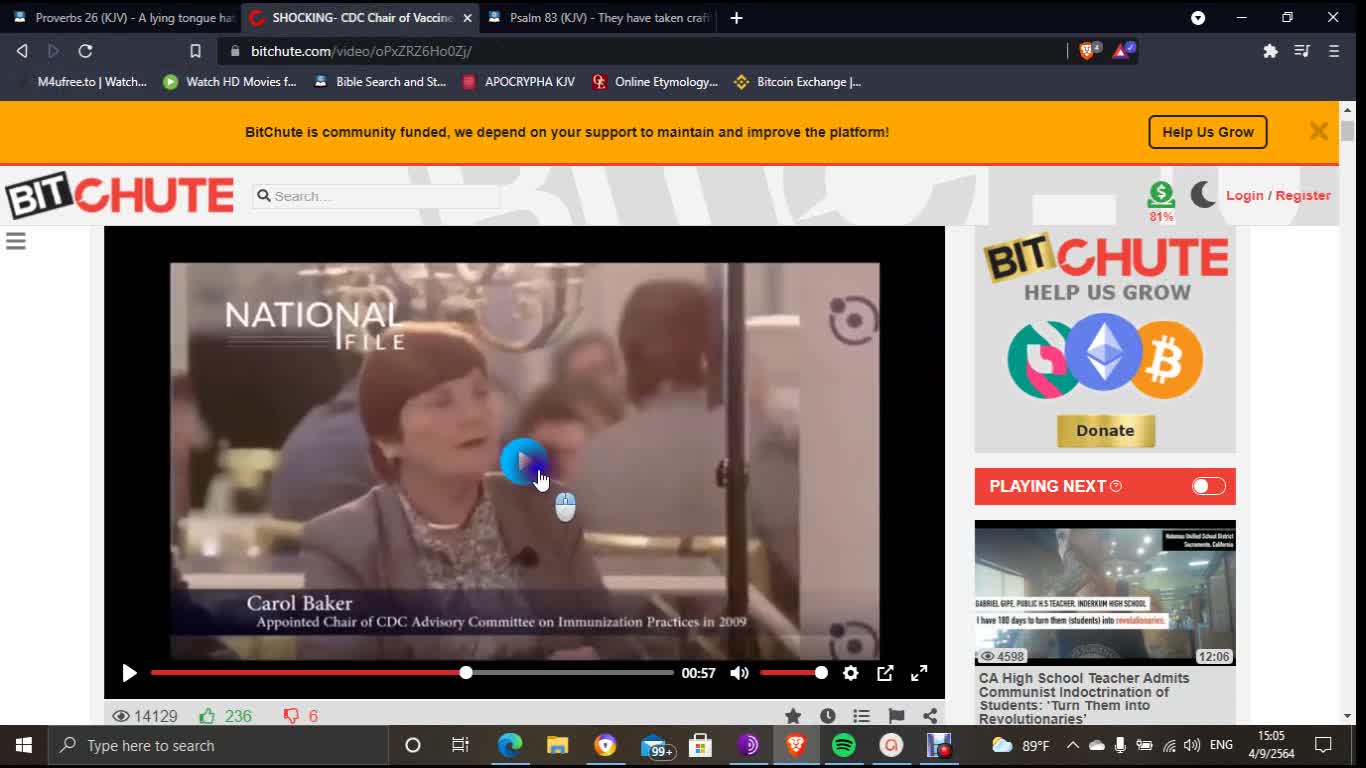Toggle dark mode with moon icon

pos(1203,194)
